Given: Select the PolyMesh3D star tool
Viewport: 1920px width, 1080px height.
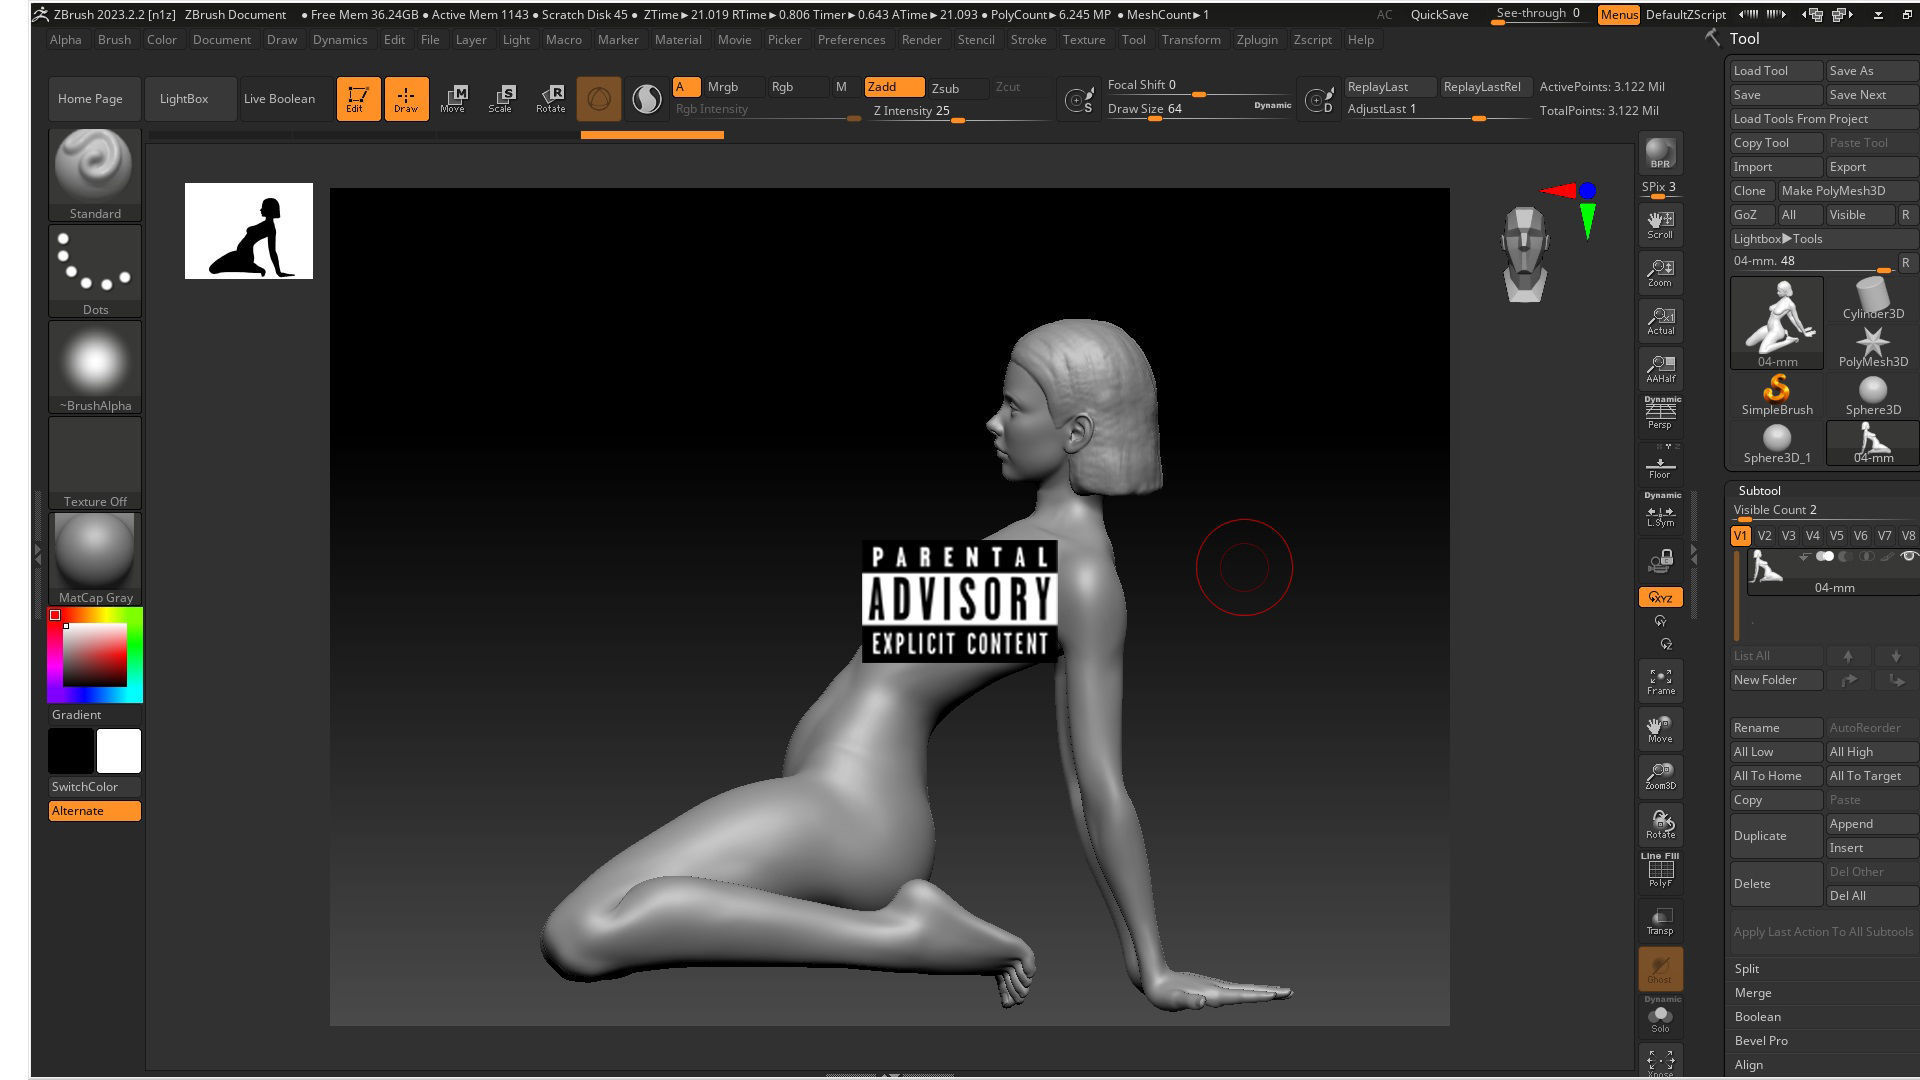Looking at the screenshot, I should pos(1873,346).
